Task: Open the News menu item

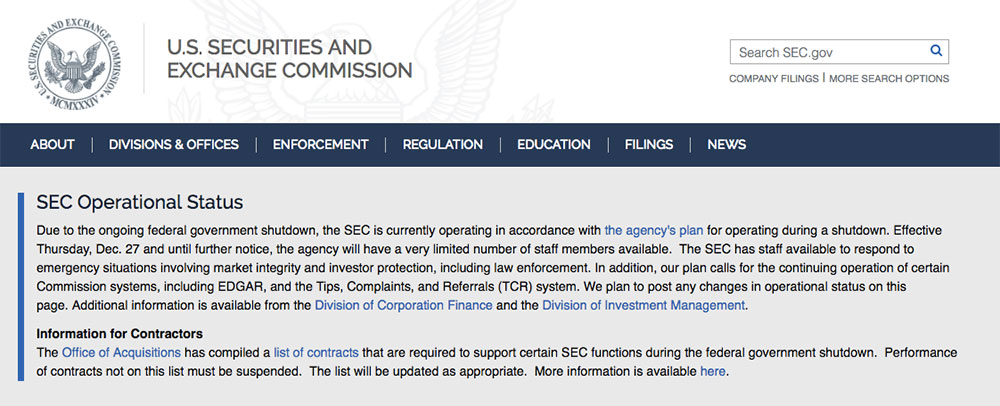Action: [x=726, y=145]
